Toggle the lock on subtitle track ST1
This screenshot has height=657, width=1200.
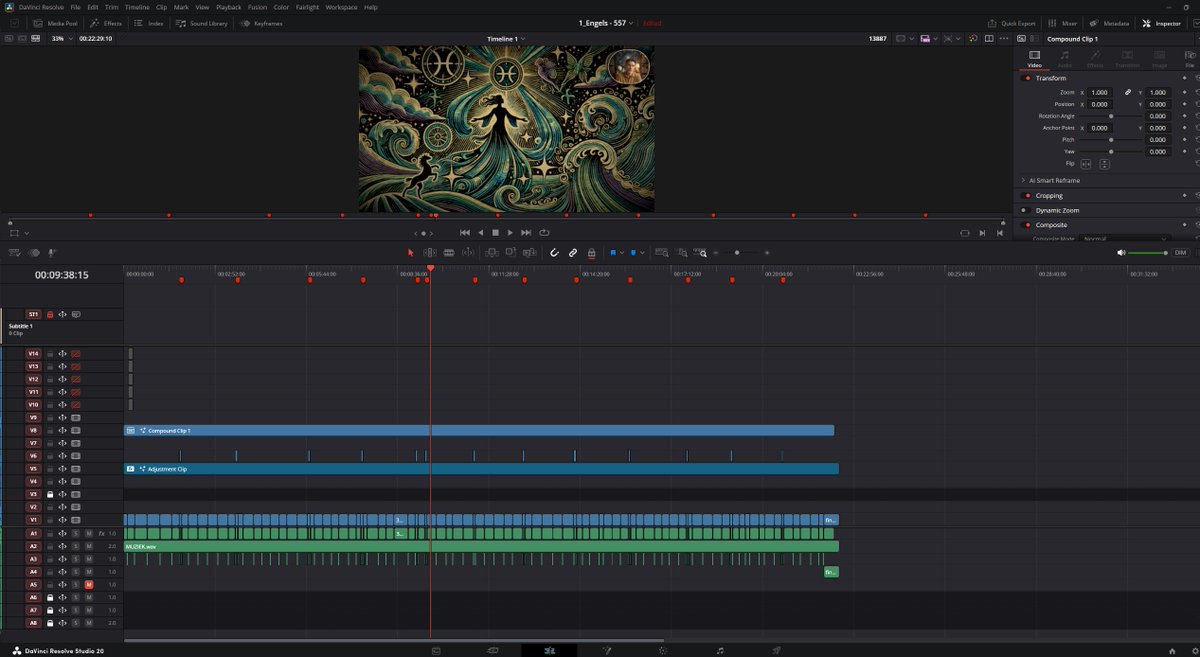click(x=50, y=314)
